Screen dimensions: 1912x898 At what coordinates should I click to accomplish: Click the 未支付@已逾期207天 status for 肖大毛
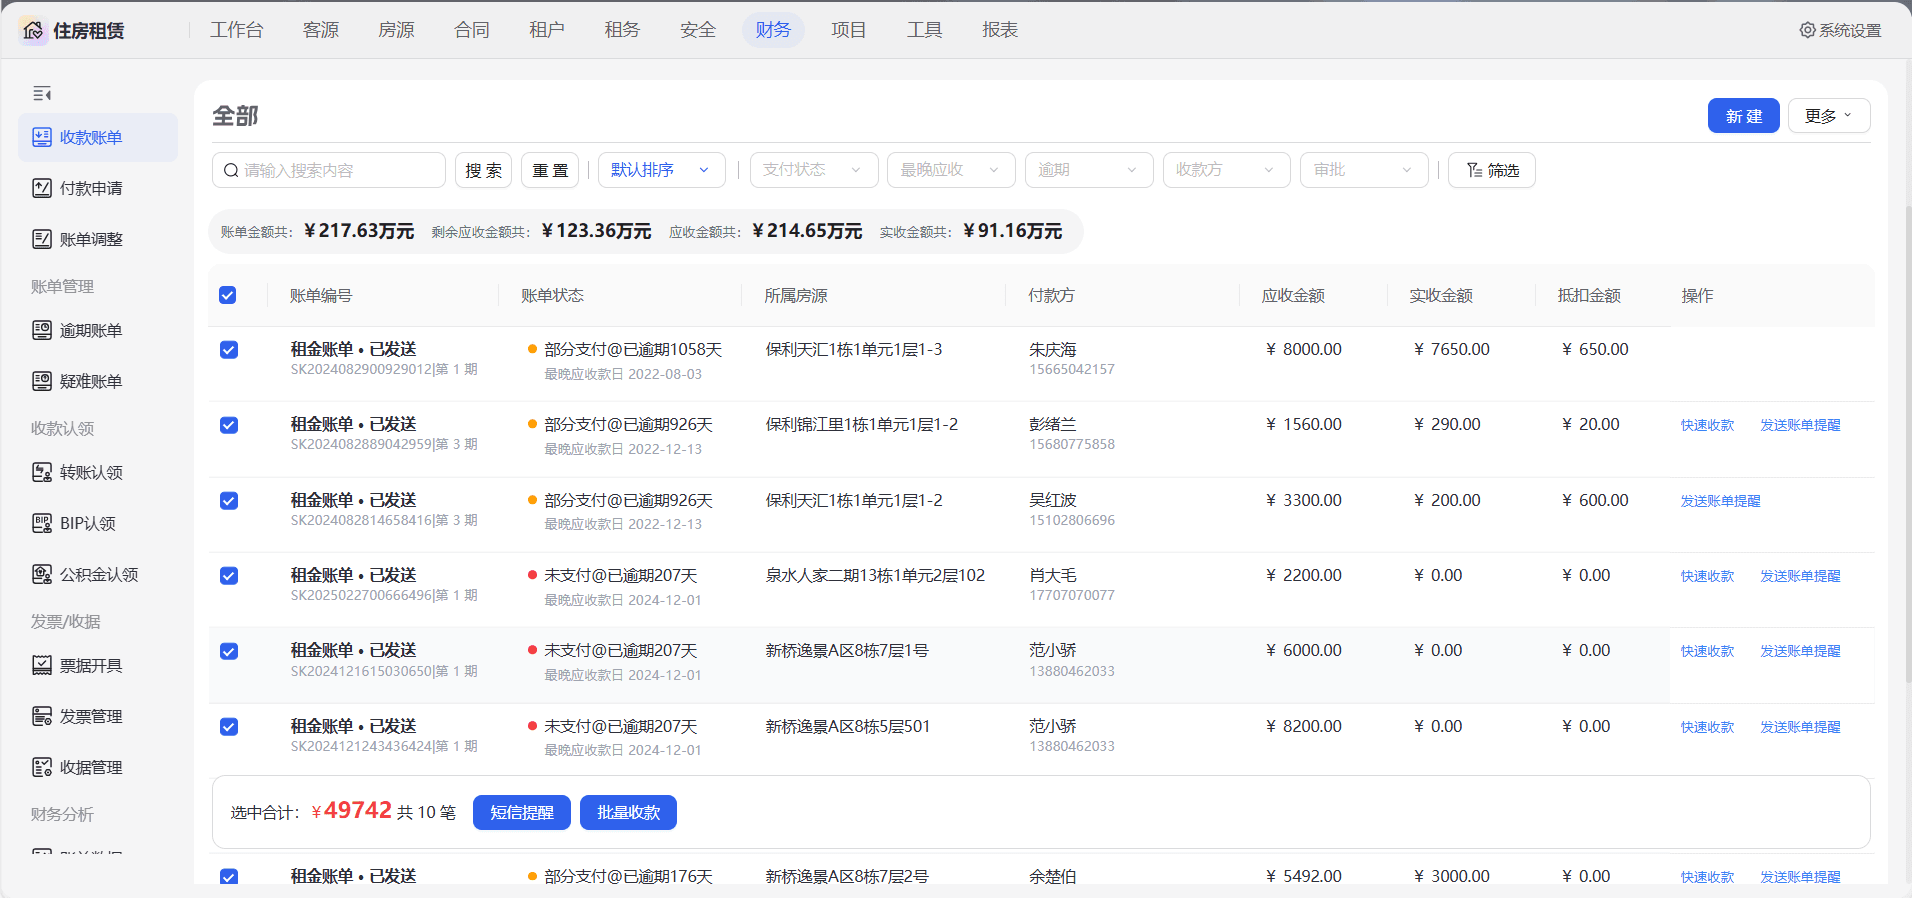pos(620,576)
